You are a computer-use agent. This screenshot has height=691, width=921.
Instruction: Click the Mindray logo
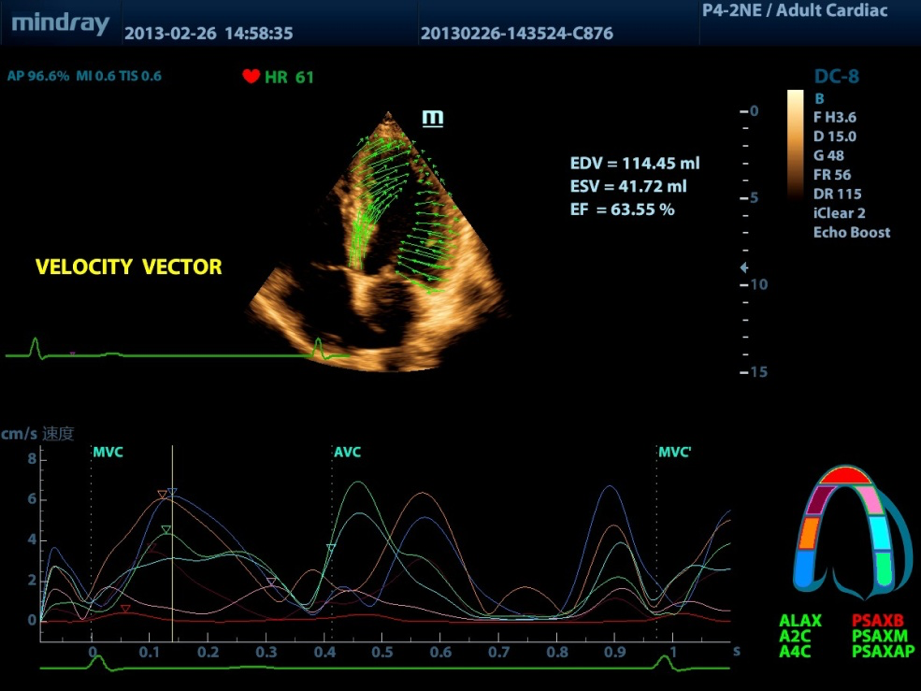click(61, 24)
